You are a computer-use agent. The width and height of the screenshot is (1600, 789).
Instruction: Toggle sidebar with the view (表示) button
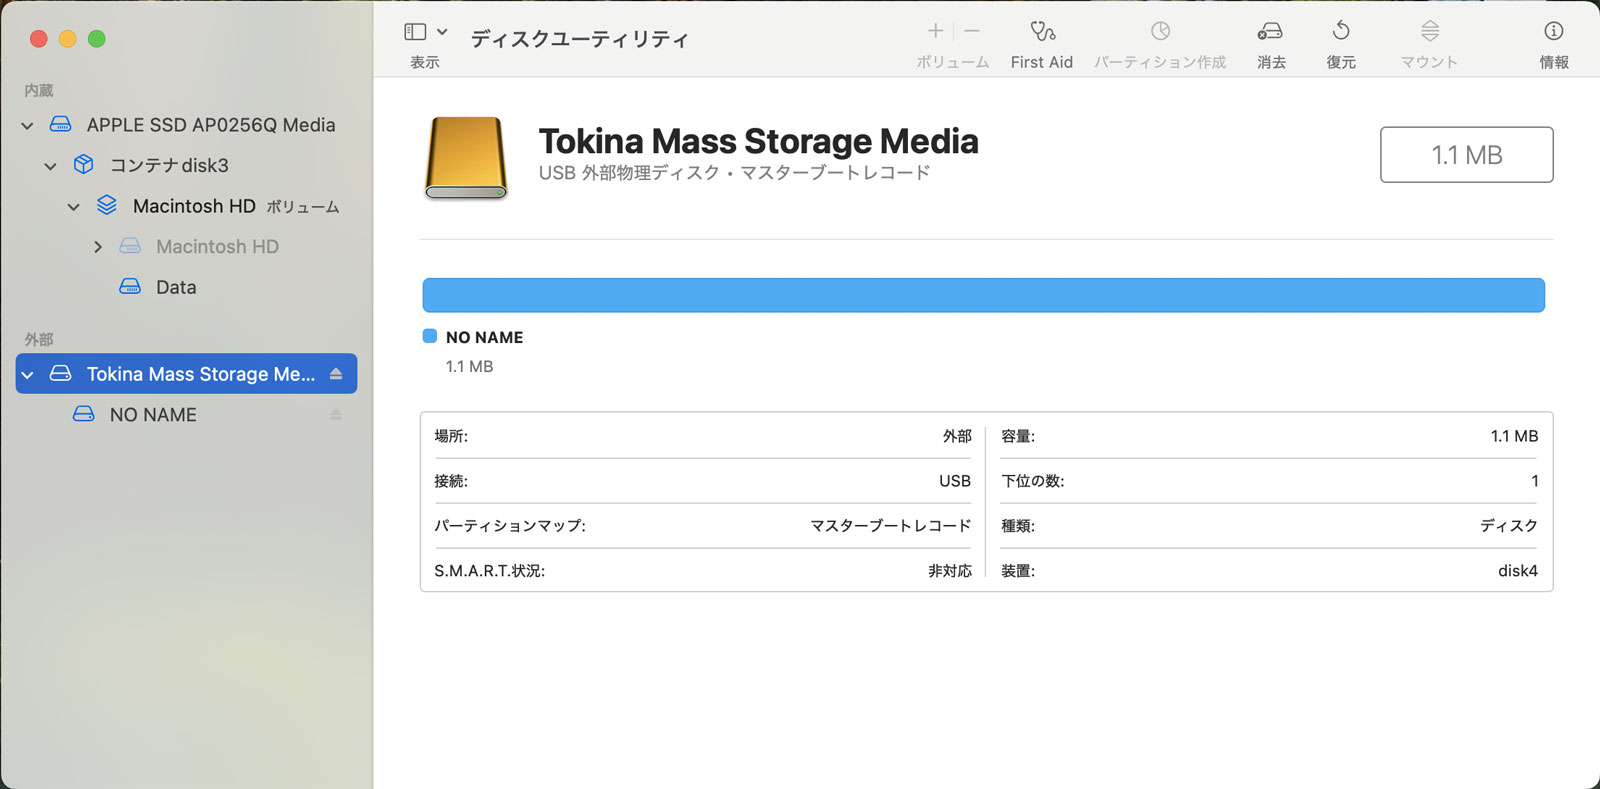pyautogui.click(x=415, y=32)
